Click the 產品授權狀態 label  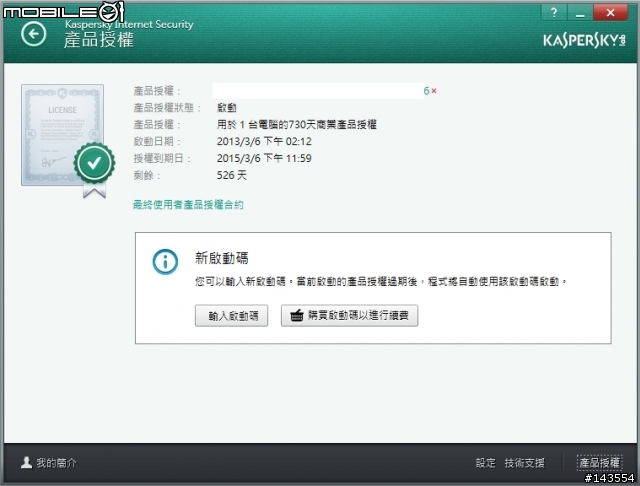(x=167, y=108)
